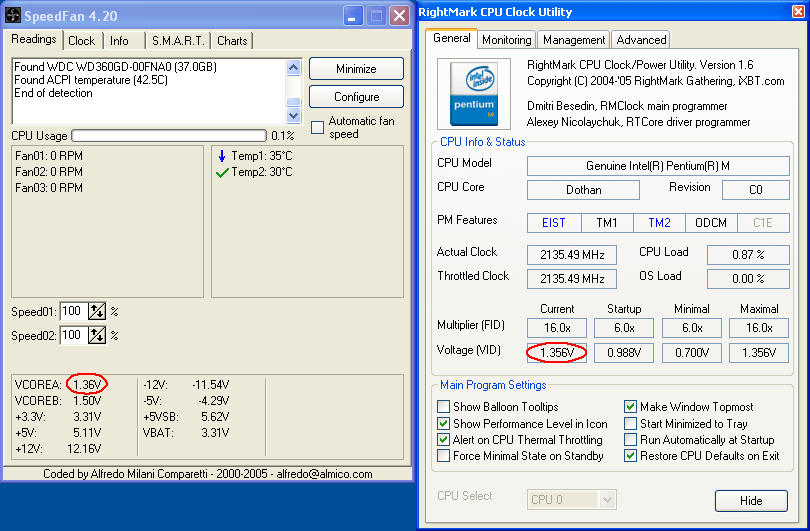
Task: Click the OS Load value 0.00 %
Action: click(x=748, y=279)
